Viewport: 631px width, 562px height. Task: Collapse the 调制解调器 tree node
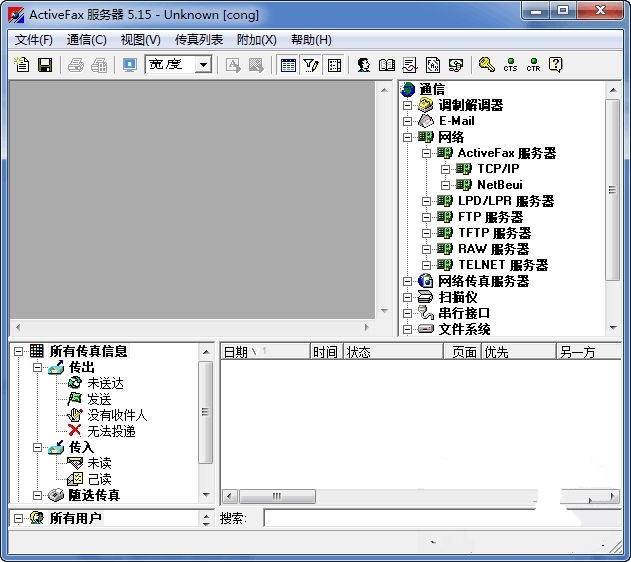pyautogui.click(x=407, y=105)
